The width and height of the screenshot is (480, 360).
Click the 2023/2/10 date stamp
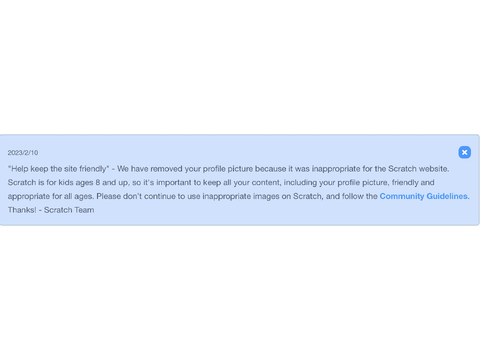click(23, 153)
